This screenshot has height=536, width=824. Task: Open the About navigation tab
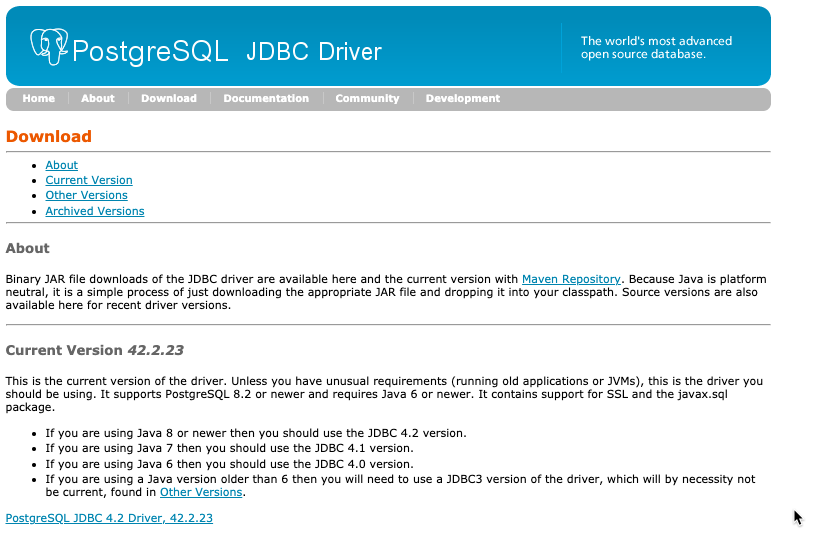(x=98, y=98)
